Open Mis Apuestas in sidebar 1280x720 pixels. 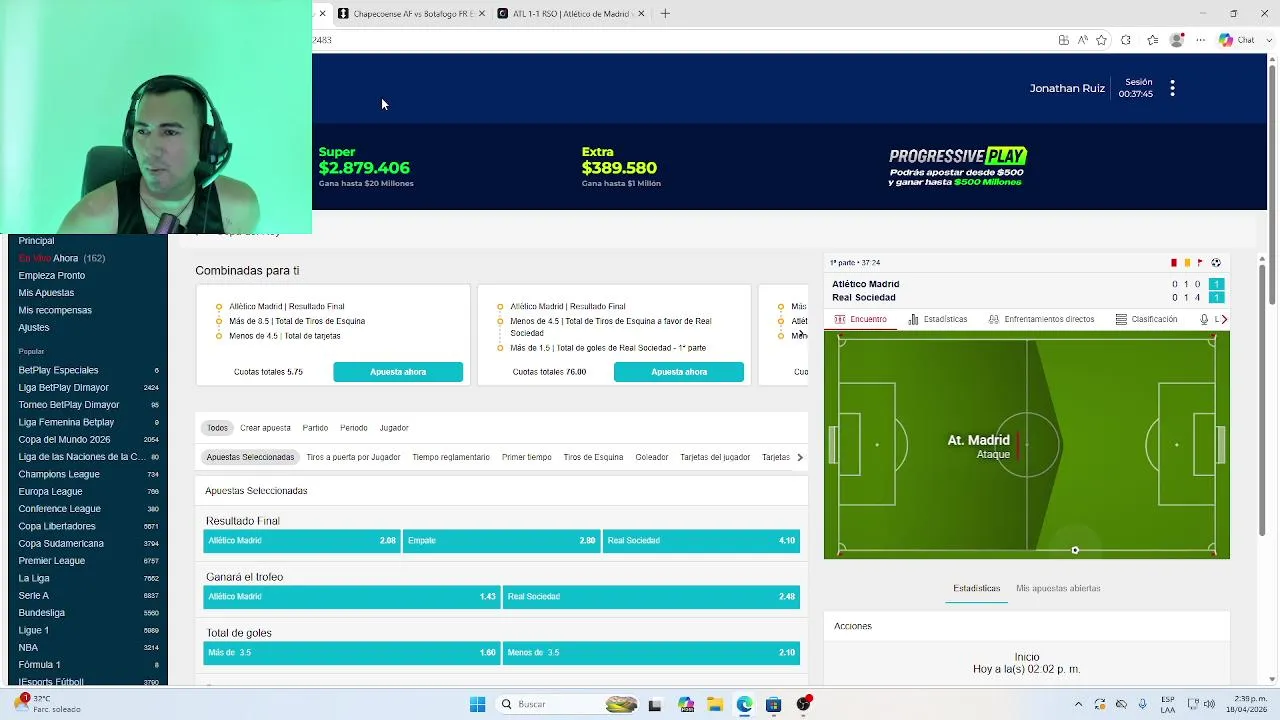(46, 293)
